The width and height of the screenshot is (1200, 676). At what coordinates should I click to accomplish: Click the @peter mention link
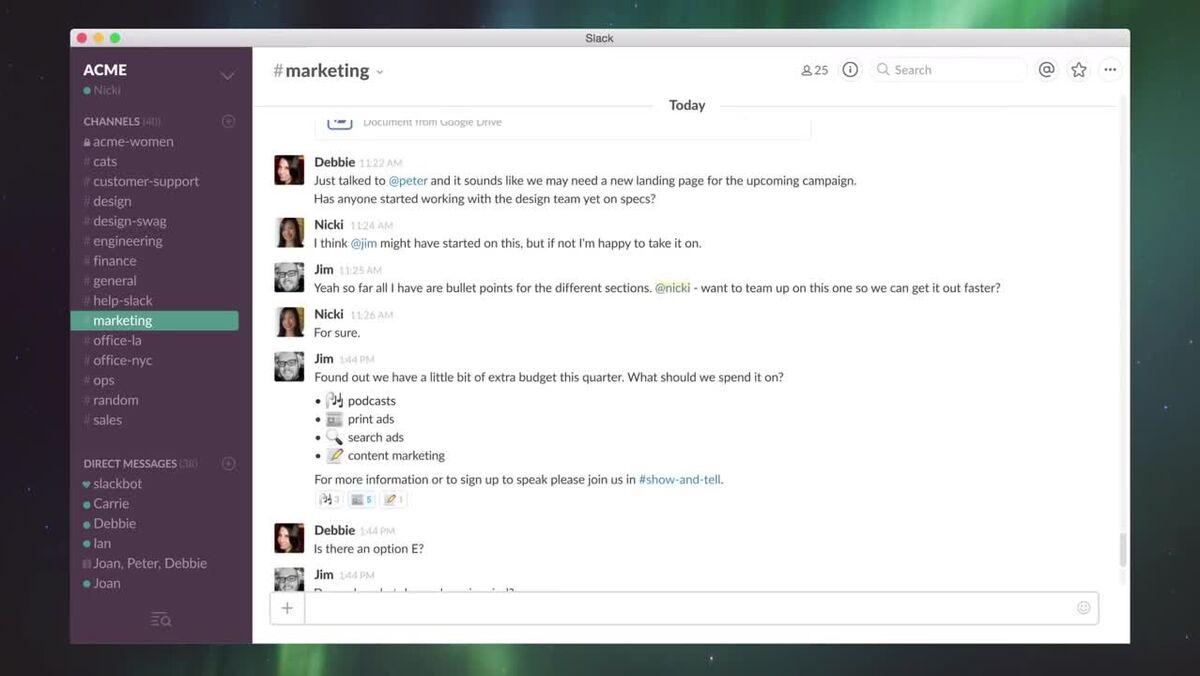click(x=408, y=181)
